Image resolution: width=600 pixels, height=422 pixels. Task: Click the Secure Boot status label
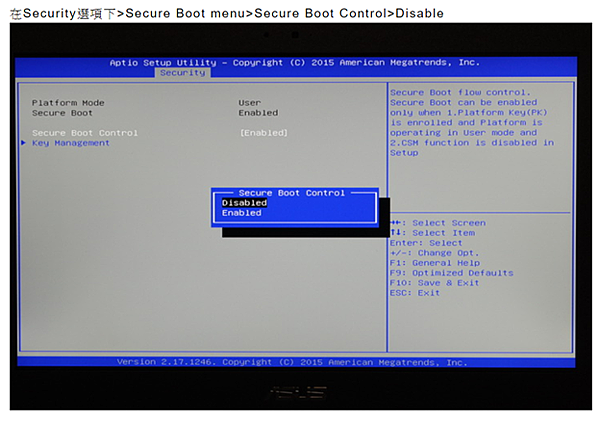point(62,113)
